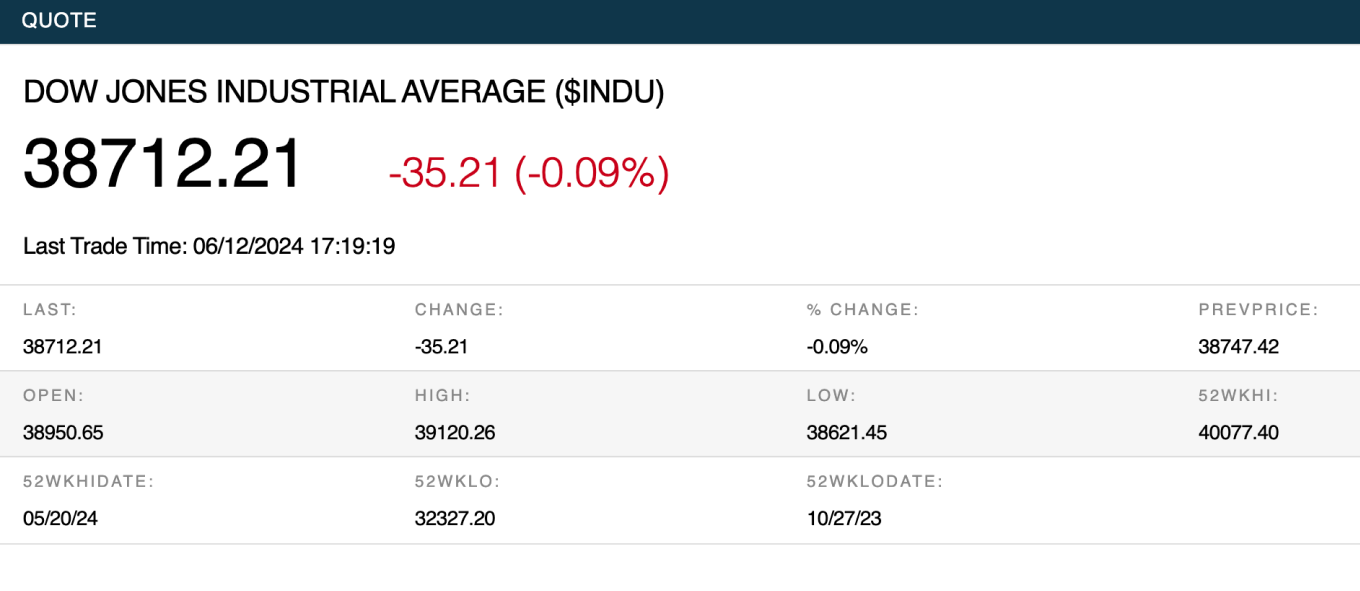Select the Dow Jones Industrial Average ($INDU) heading
Screen dimensions: 1360x591
[x=343, y=92]
